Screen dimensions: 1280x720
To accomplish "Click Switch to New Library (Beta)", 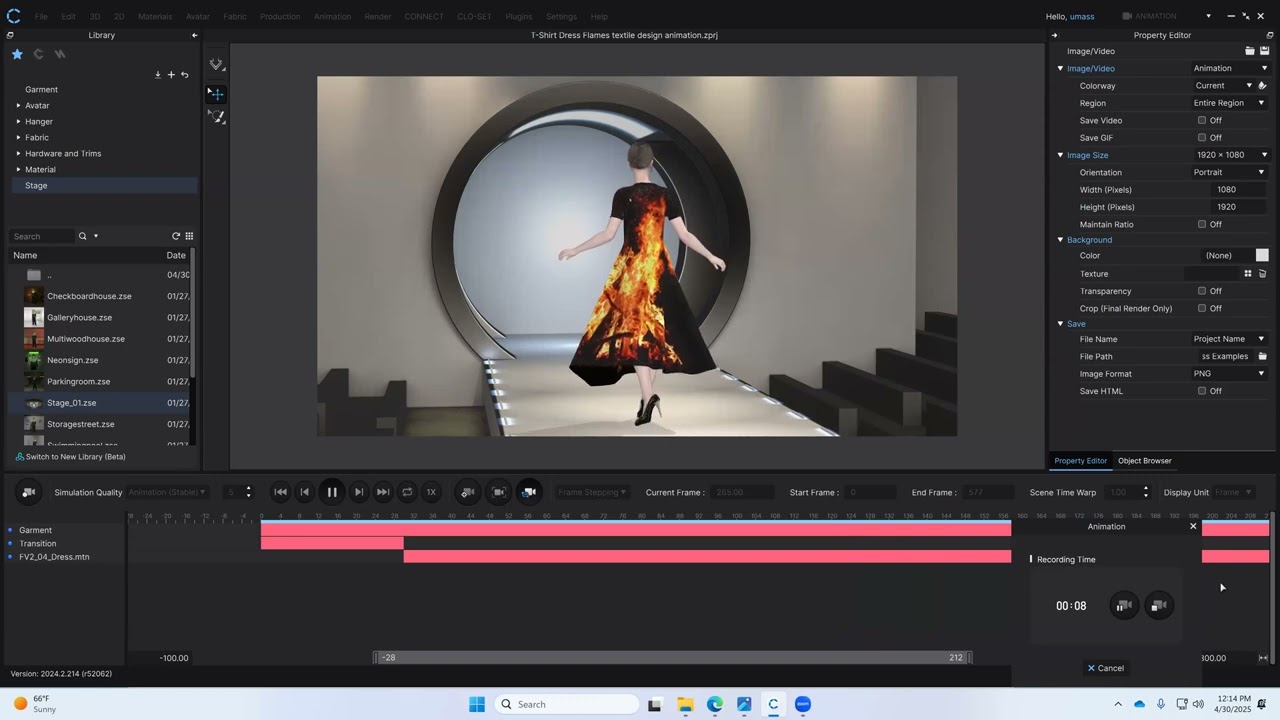I will (70, 457).
